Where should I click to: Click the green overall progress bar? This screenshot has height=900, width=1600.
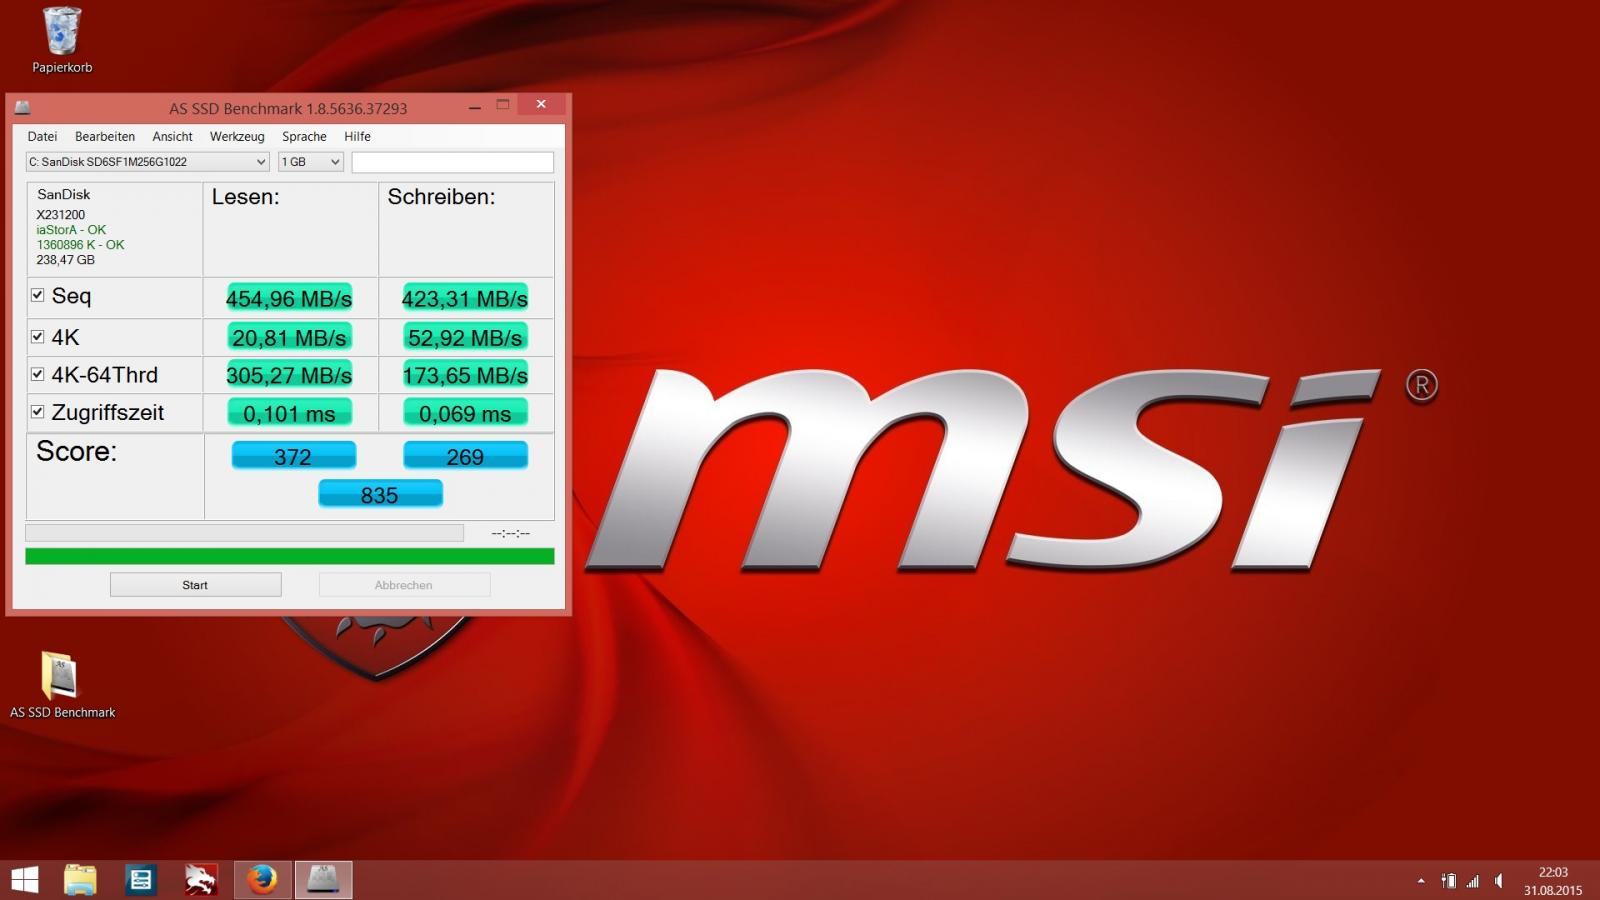pyautogui.click(x=289, y=556)
